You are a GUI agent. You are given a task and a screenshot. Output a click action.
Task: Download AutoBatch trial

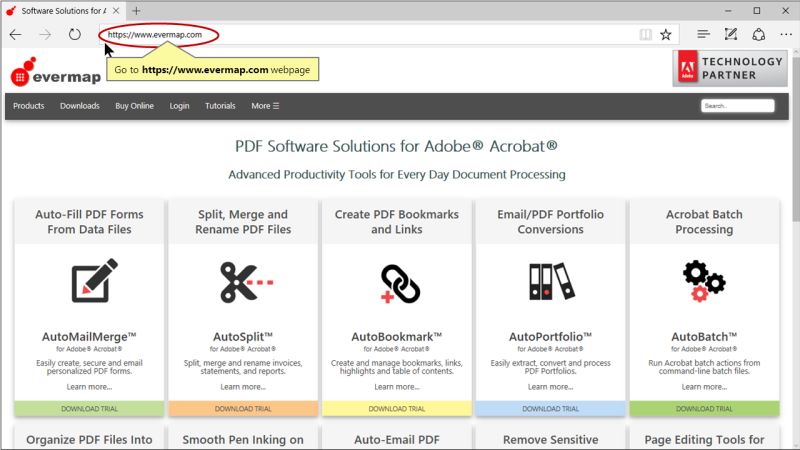click(x=704, y=409)
